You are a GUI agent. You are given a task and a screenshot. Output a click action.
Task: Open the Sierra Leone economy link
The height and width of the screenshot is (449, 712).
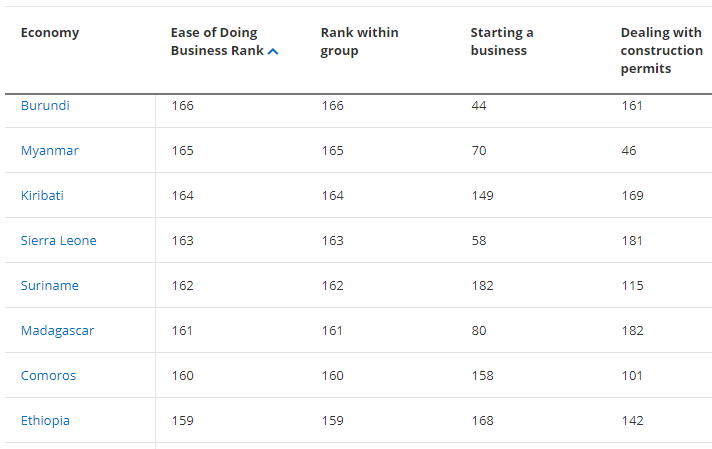[59, 240]
